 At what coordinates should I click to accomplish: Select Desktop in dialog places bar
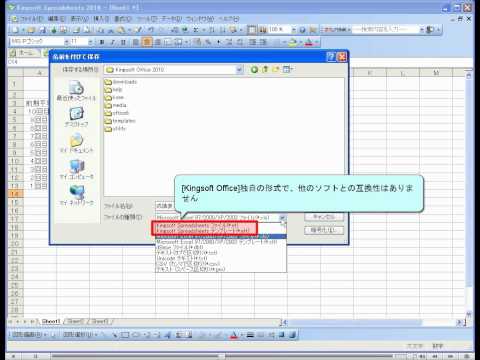point(76,117)
